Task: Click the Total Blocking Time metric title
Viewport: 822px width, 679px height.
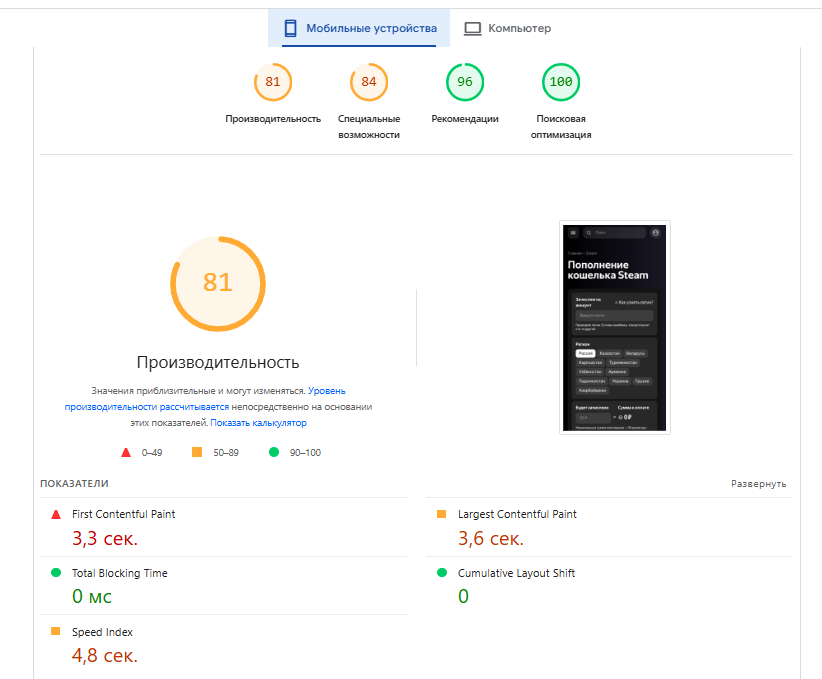Action: click(x=120, y=573)
